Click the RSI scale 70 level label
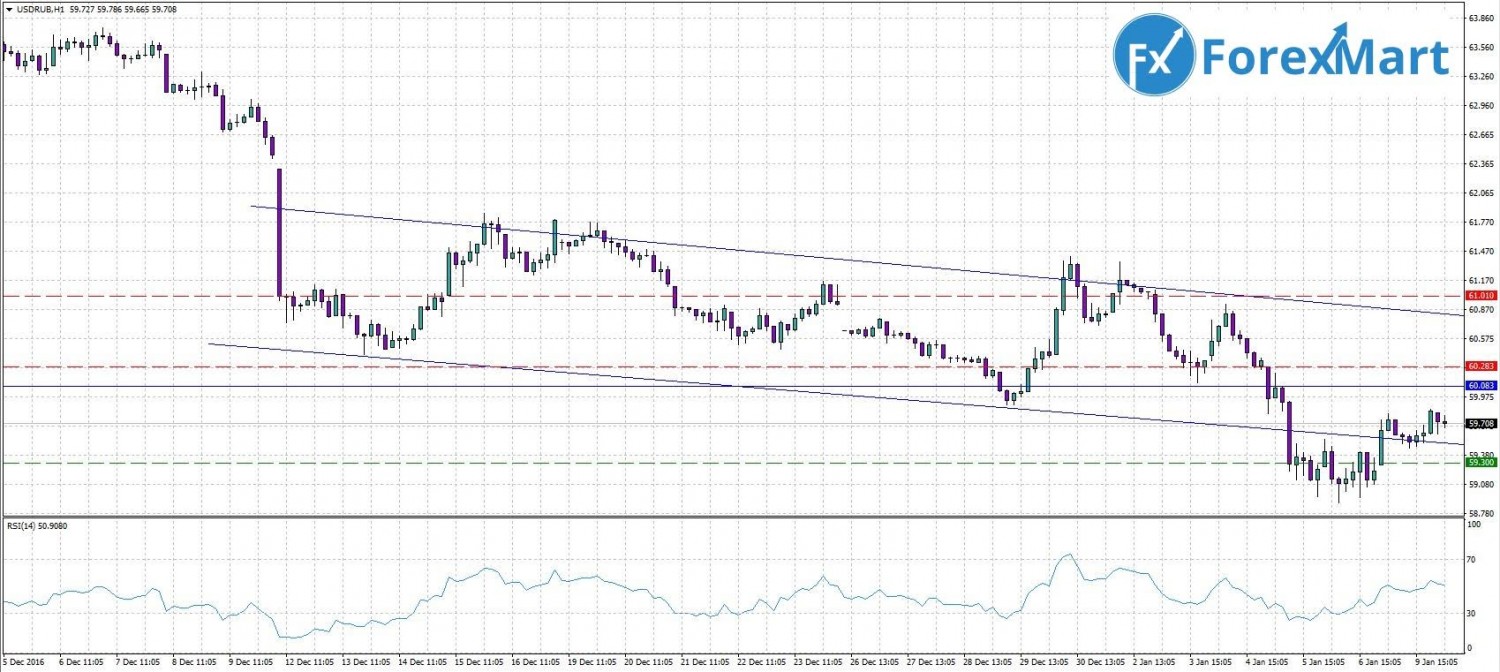Viewport: 1500px width, 672px height. coord(1471,558)
